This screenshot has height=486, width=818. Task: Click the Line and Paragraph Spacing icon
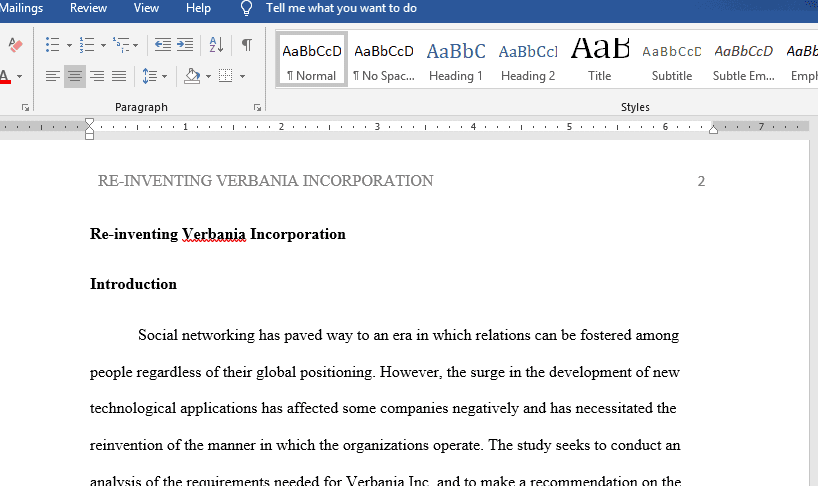[x=150, y=76]
